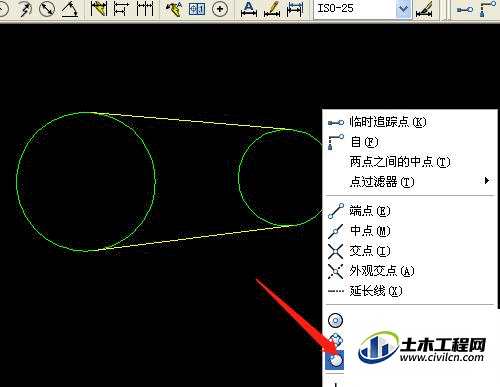Click the Center snap icon in menu

pyautogui.click(x=335, y=321)
